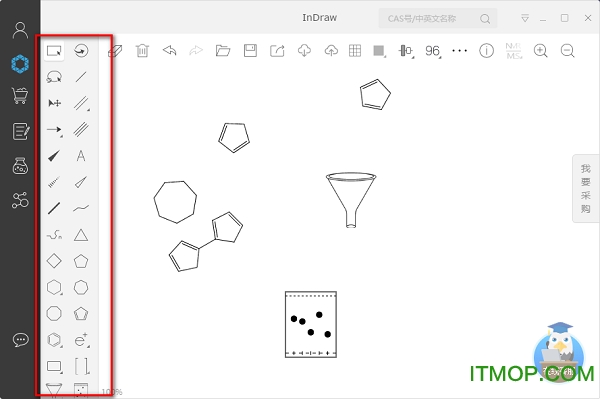The height and width of the screenshot is (399, 600).
Task: Open a file with folder icon
Action: point(223,50)
